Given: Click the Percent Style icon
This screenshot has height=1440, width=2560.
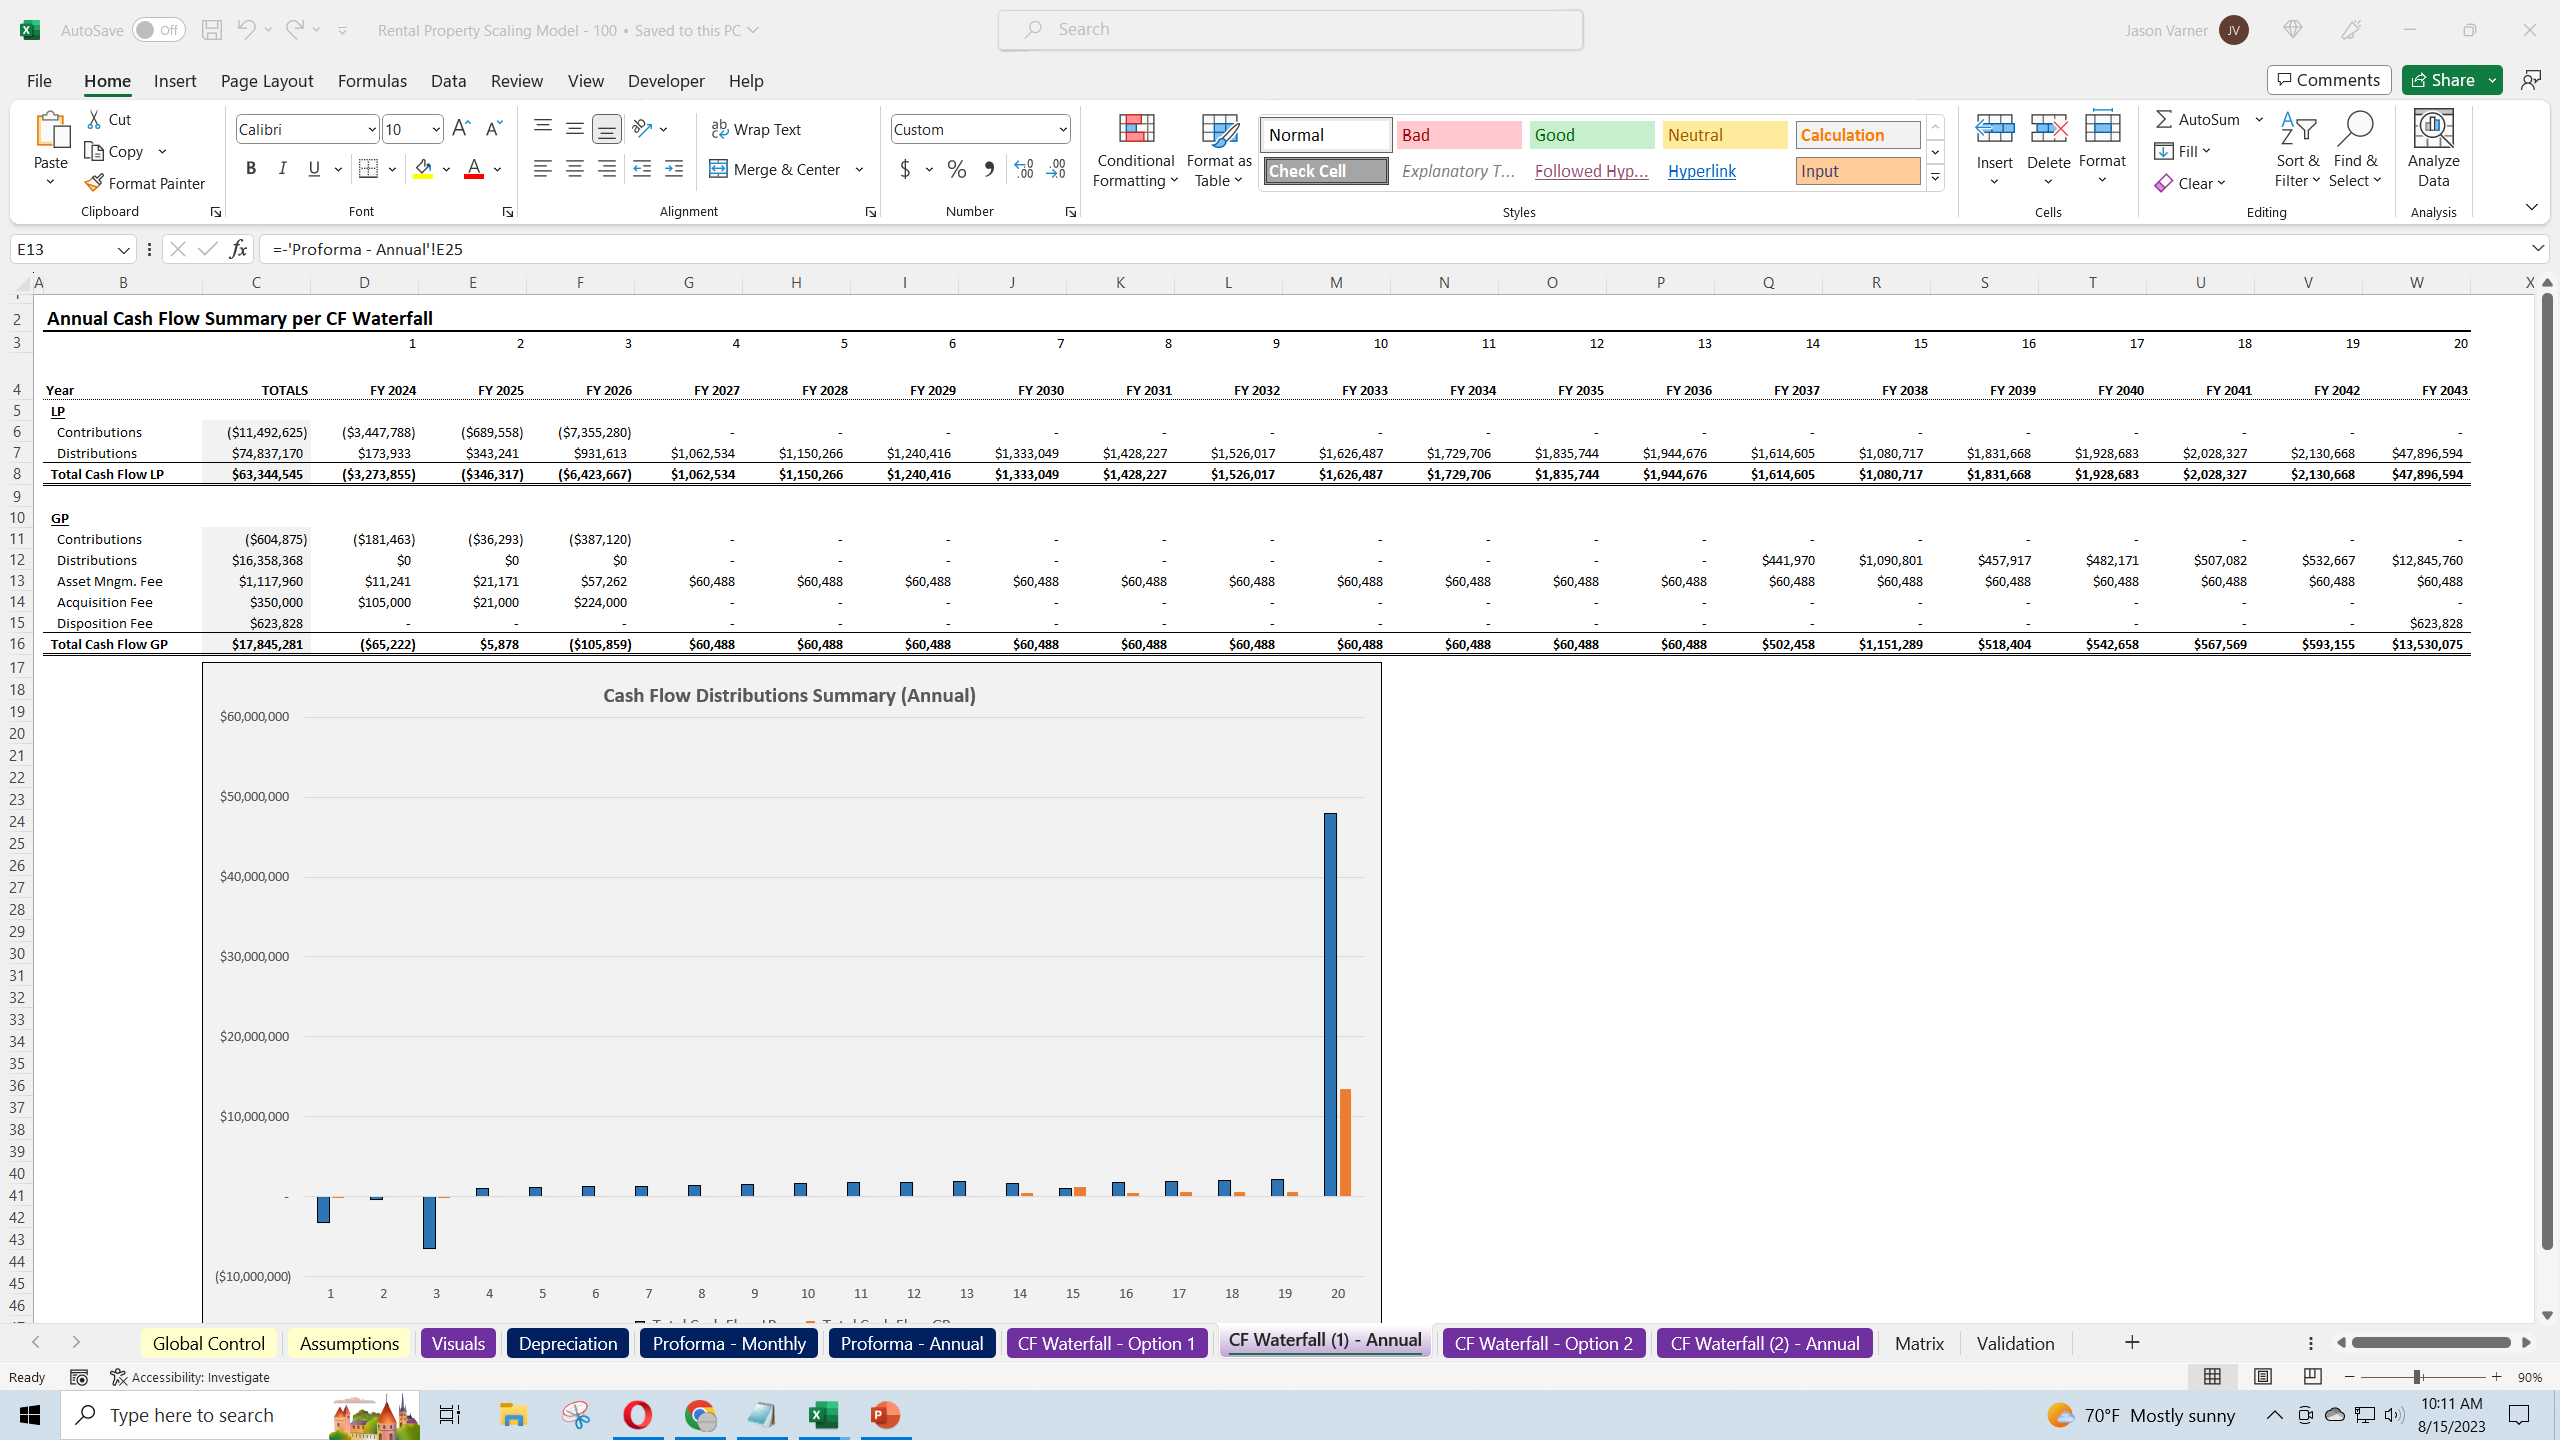Looking at the screenshot, I should 957,169.
